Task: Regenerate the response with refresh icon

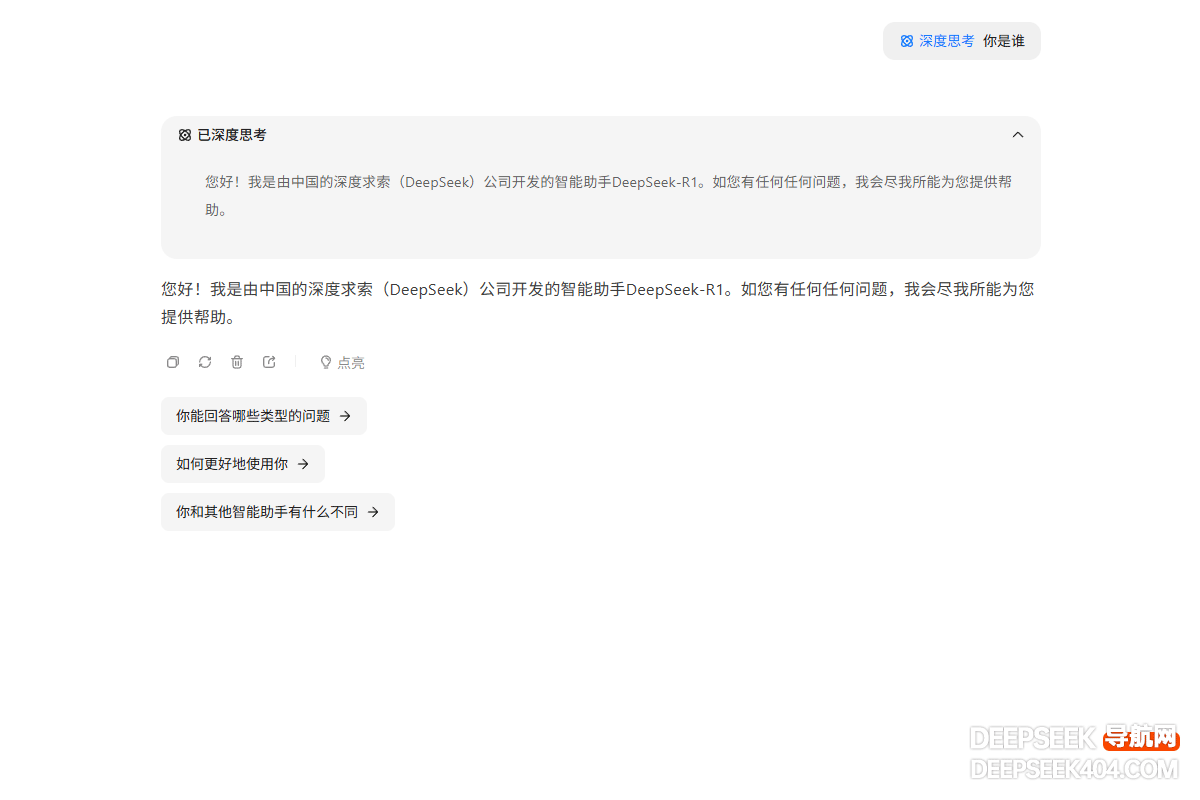Action: pyautogui.click(x=205, y=362)
